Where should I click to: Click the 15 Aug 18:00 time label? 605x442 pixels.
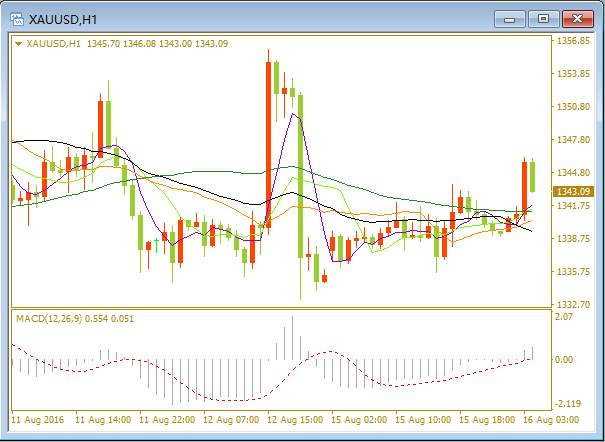pos(487,420)
